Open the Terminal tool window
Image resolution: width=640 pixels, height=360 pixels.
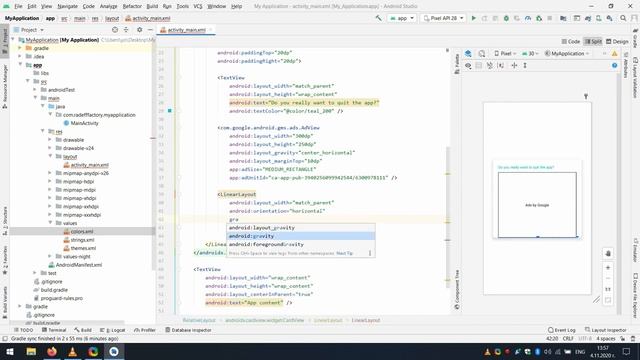pos(54,330)
